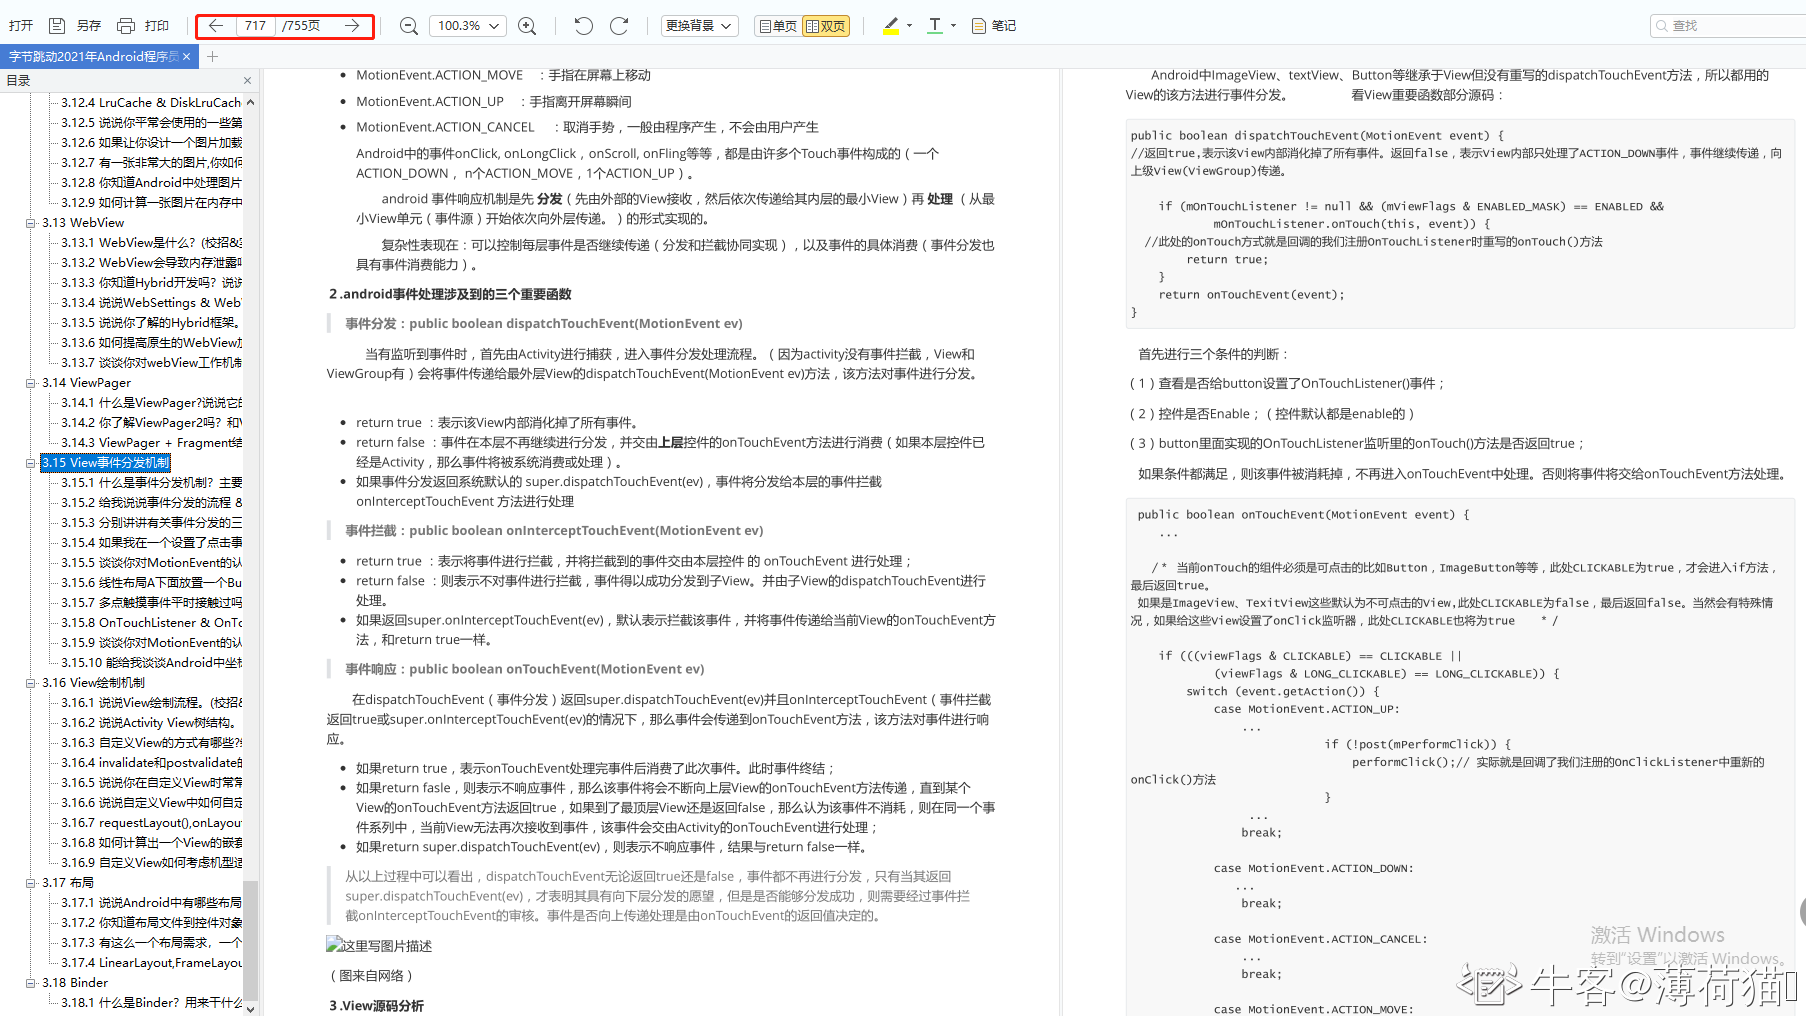Select outline heading 3.15 View事件分发机制
This screenshot has width=1806, height=1016.
[105, 463]
